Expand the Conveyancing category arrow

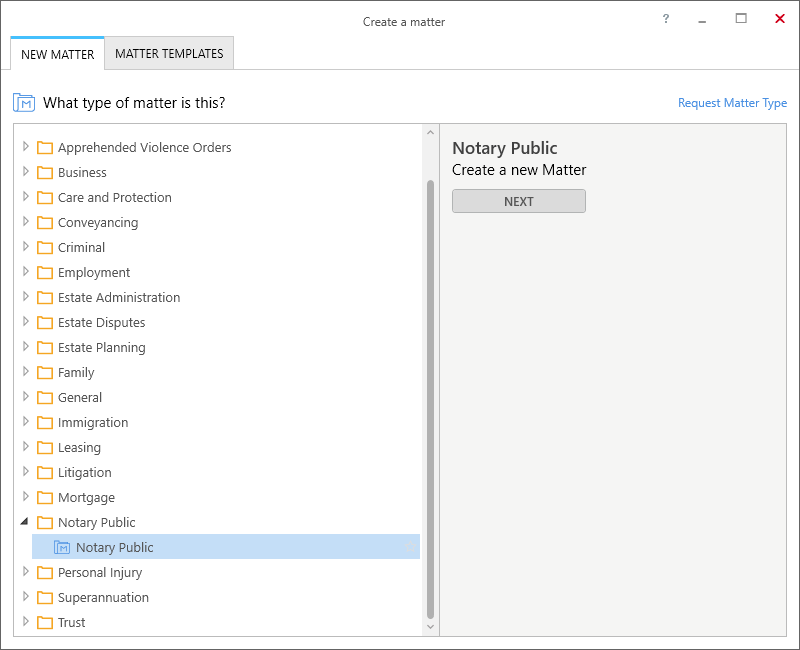tap(26, 222)
